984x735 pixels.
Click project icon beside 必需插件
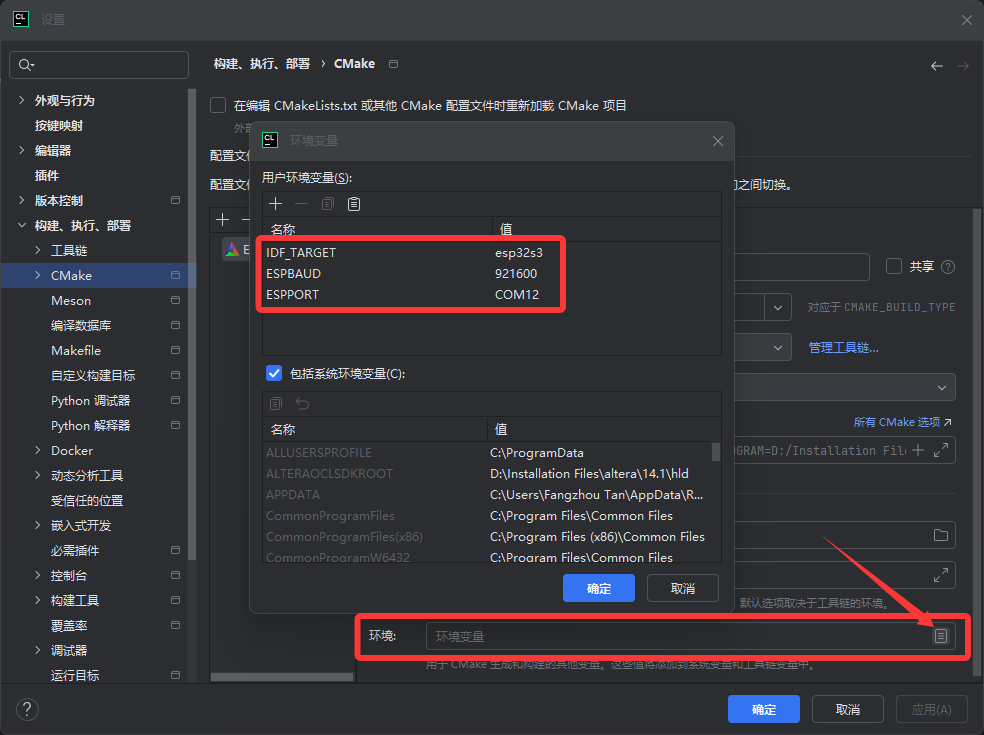point(176,550)
